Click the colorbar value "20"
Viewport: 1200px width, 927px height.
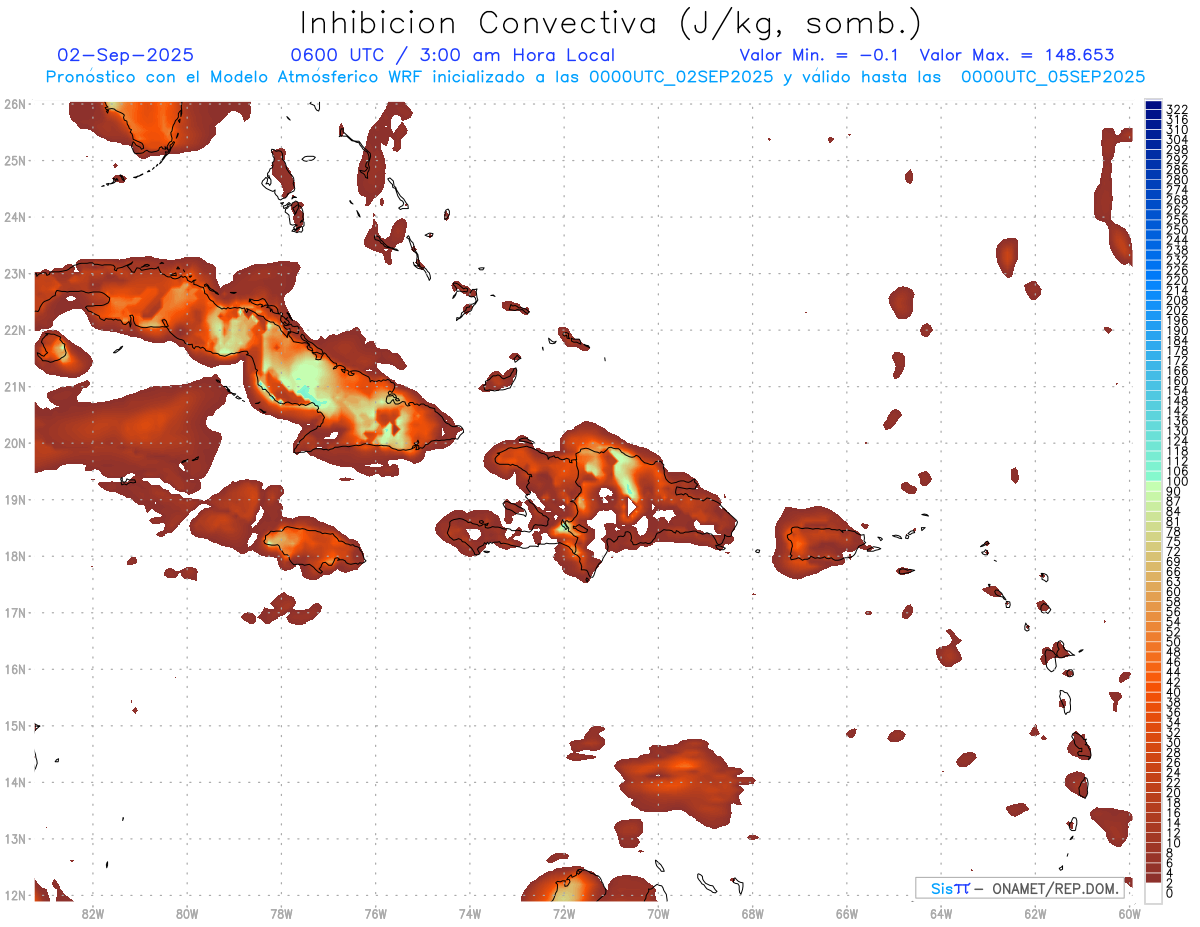click(x=1174, y=792)
